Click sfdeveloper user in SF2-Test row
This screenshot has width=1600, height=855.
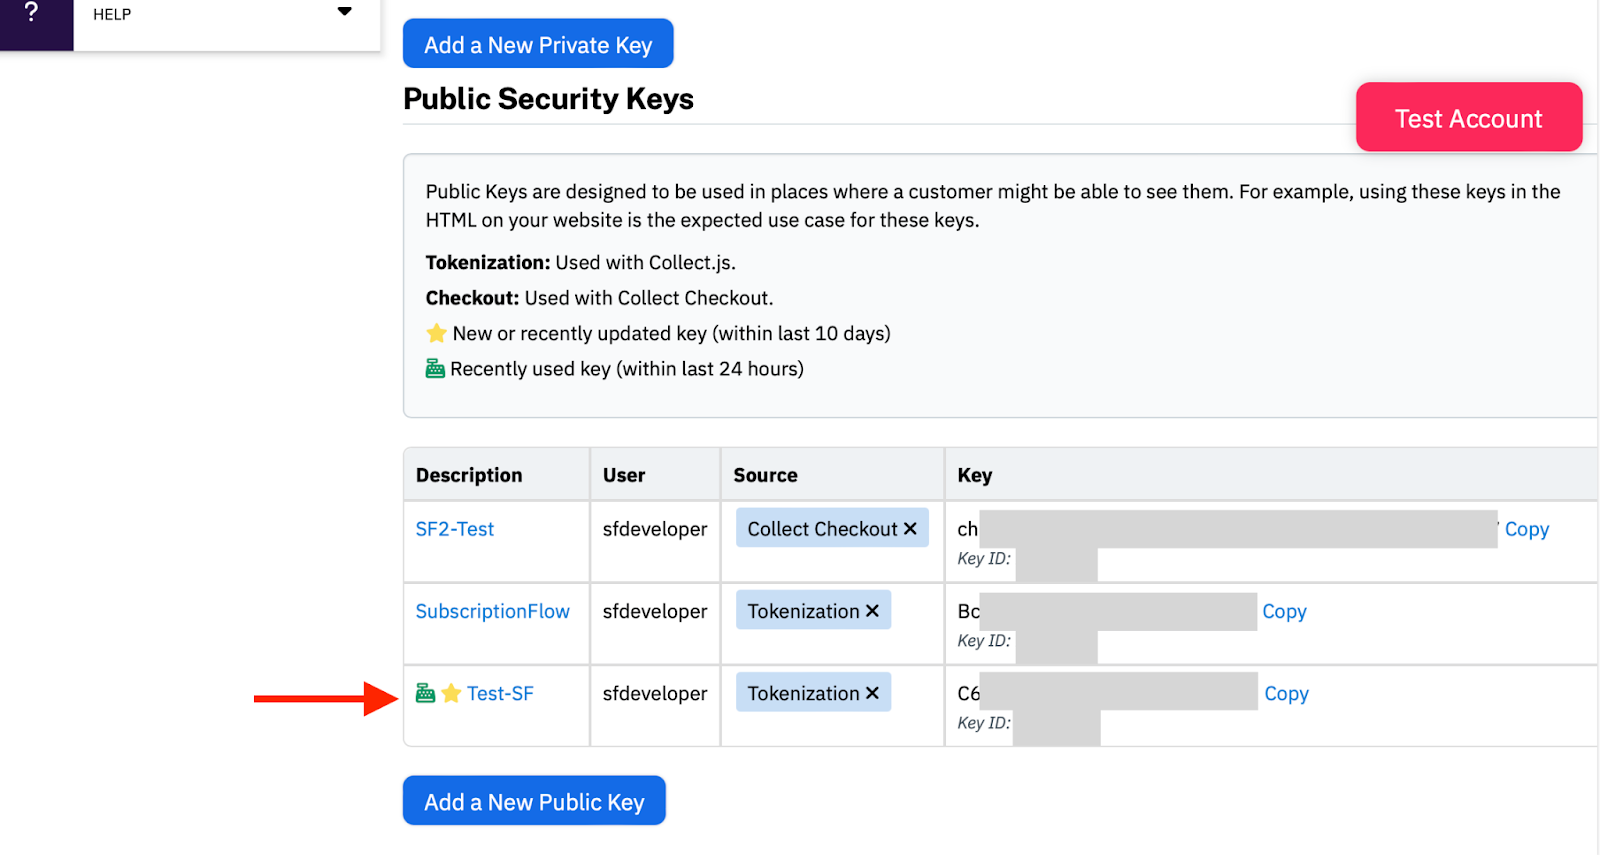(x=655, y=529)
